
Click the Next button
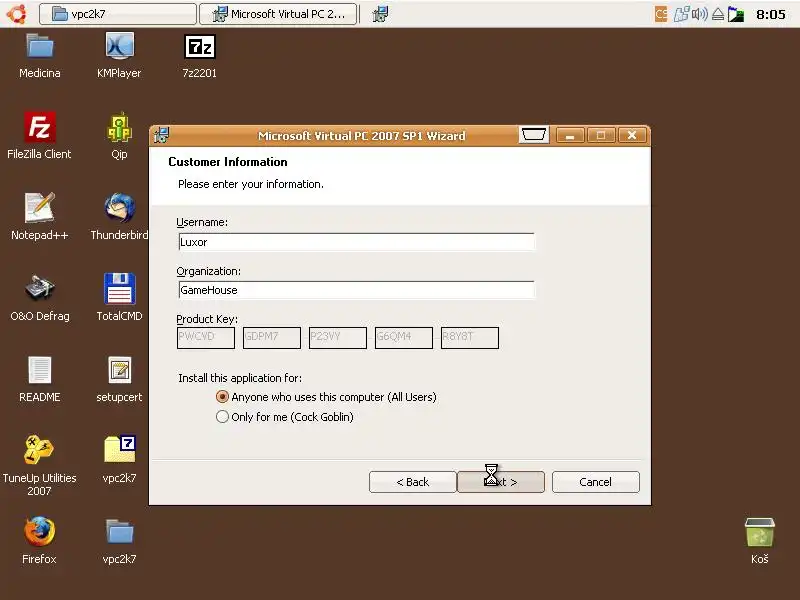tap(501, 482)
